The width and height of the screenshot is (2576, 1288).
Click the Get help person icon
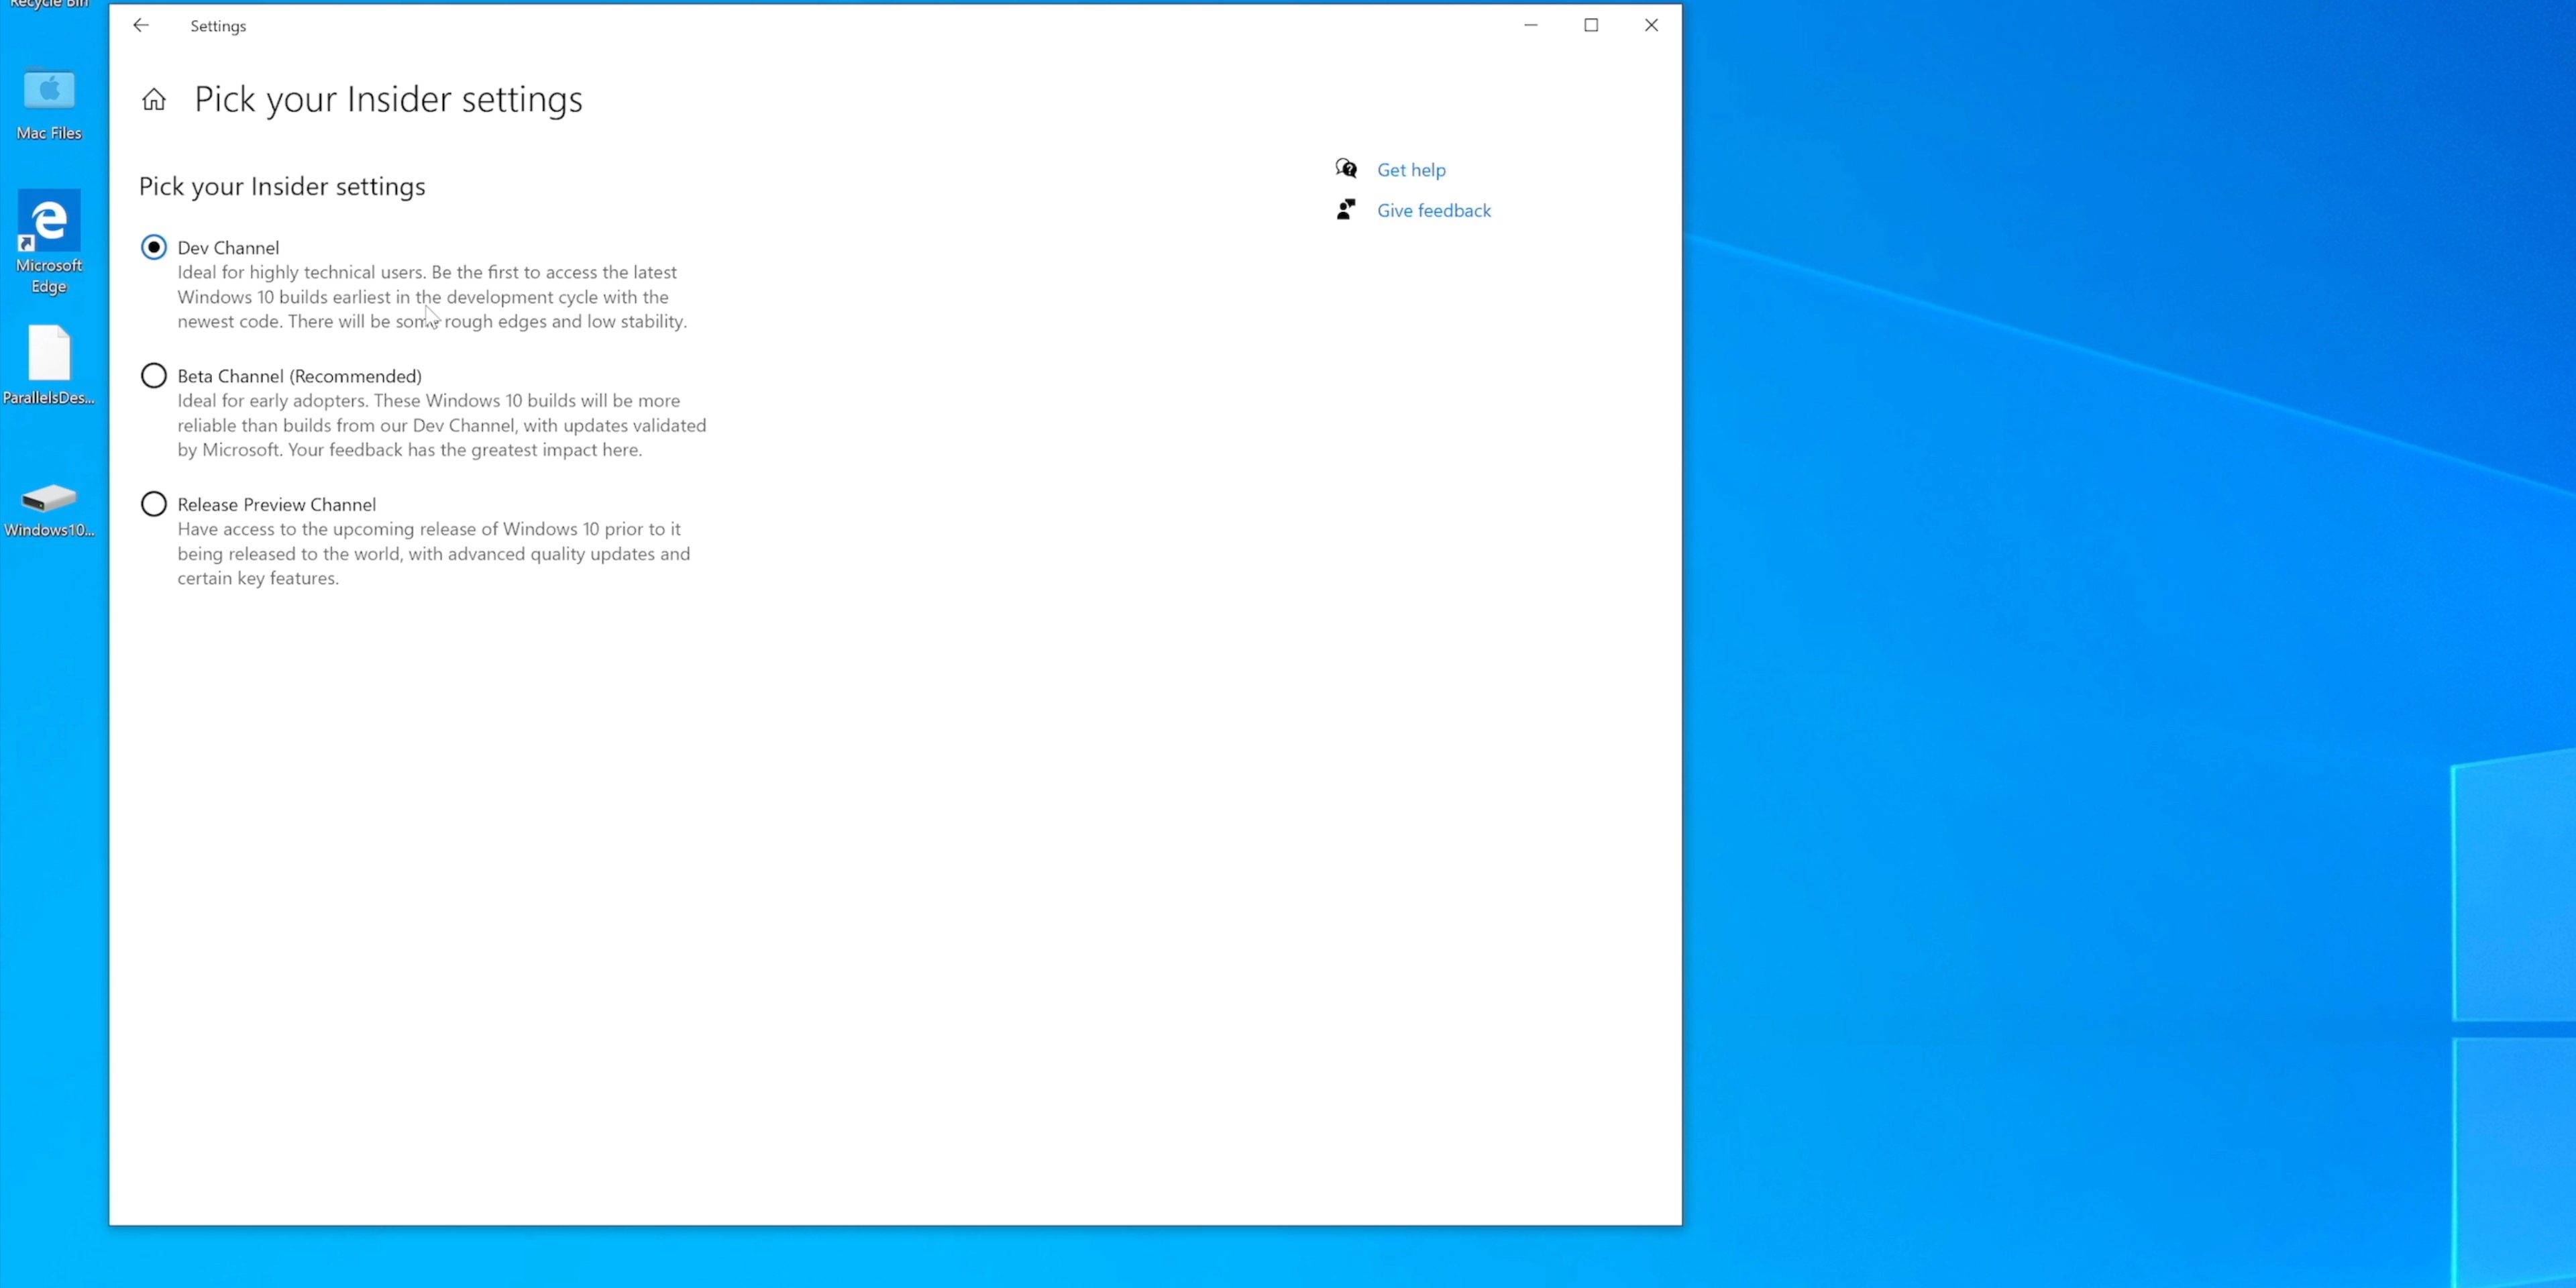pos(1346,168)
